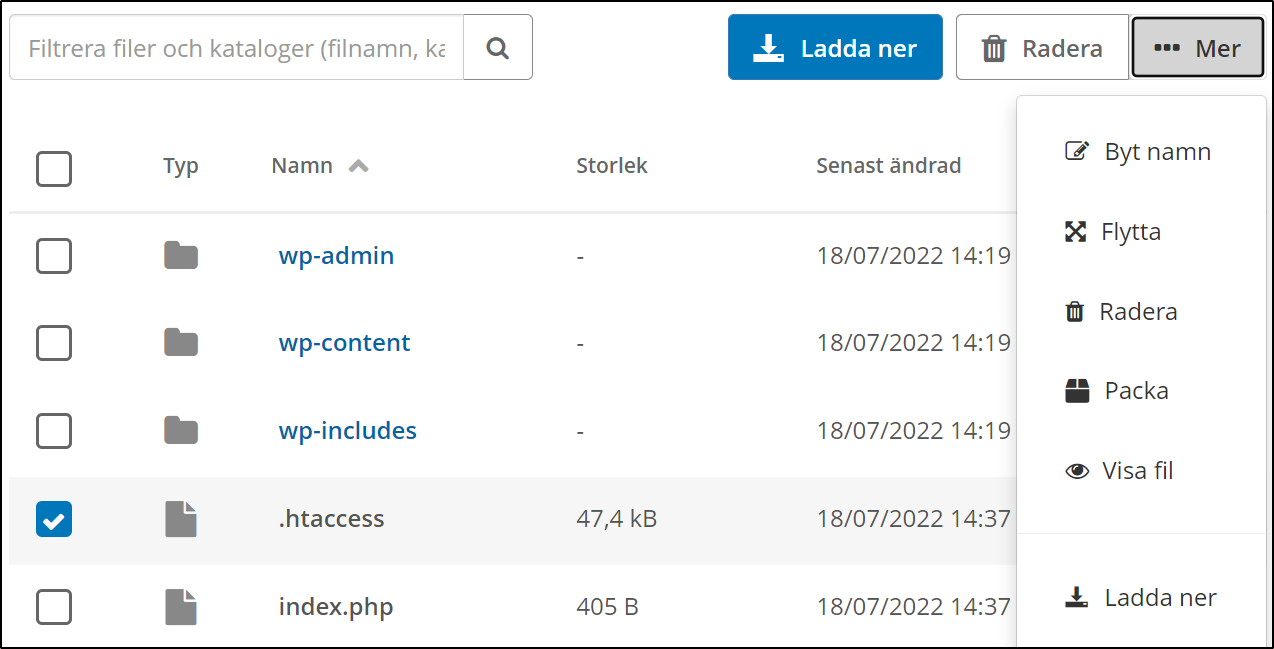Click the blue Ladda ner button

[x=835, y=46]
